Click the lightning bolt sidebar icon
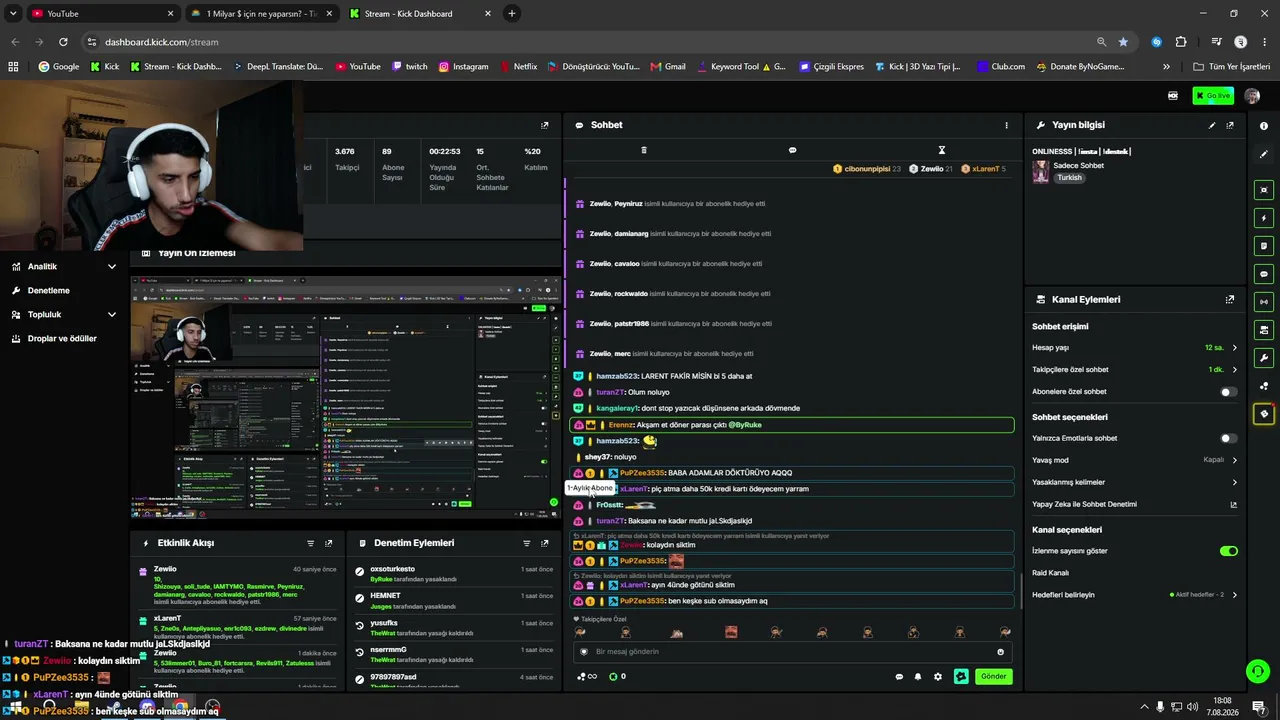 (x=1264, y=218)
